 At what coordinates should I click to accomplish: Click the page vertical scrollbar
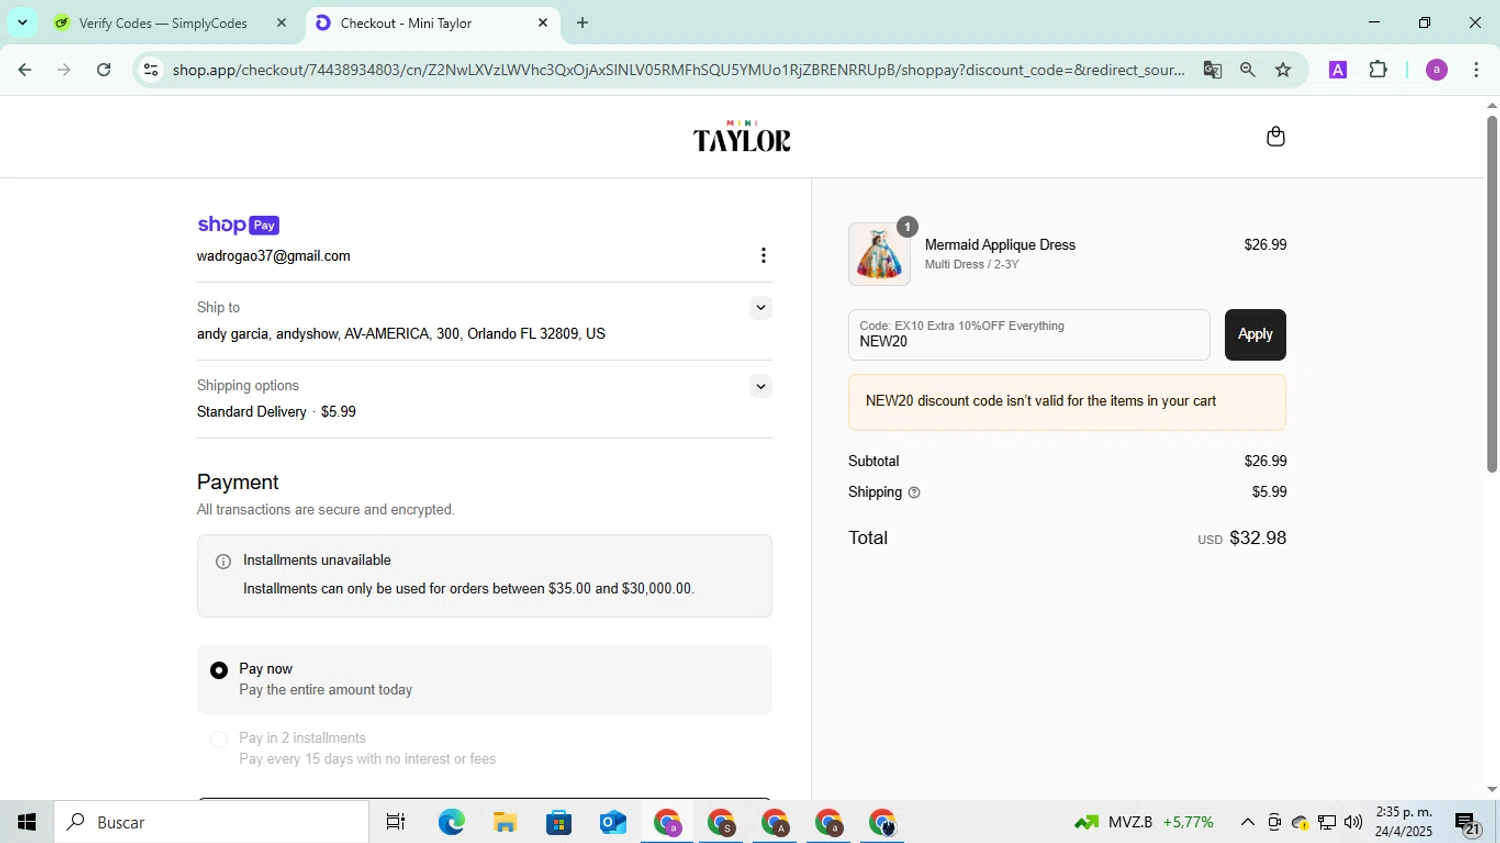1491,295
